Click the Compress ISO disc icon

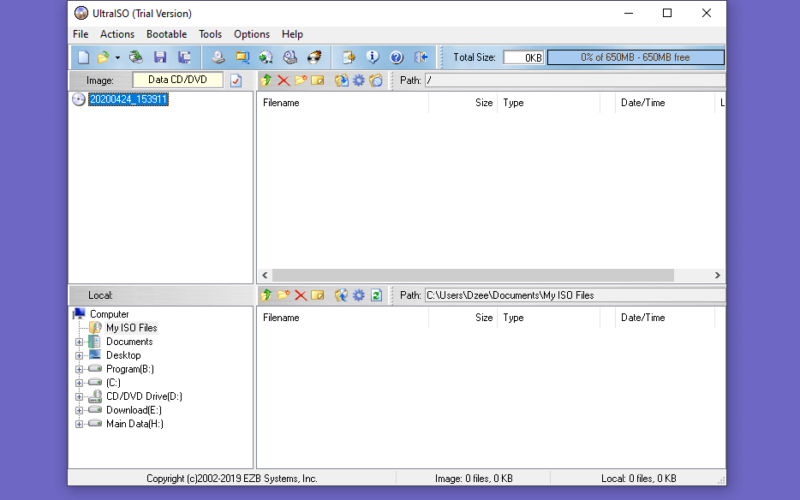[x=266, y=57]
